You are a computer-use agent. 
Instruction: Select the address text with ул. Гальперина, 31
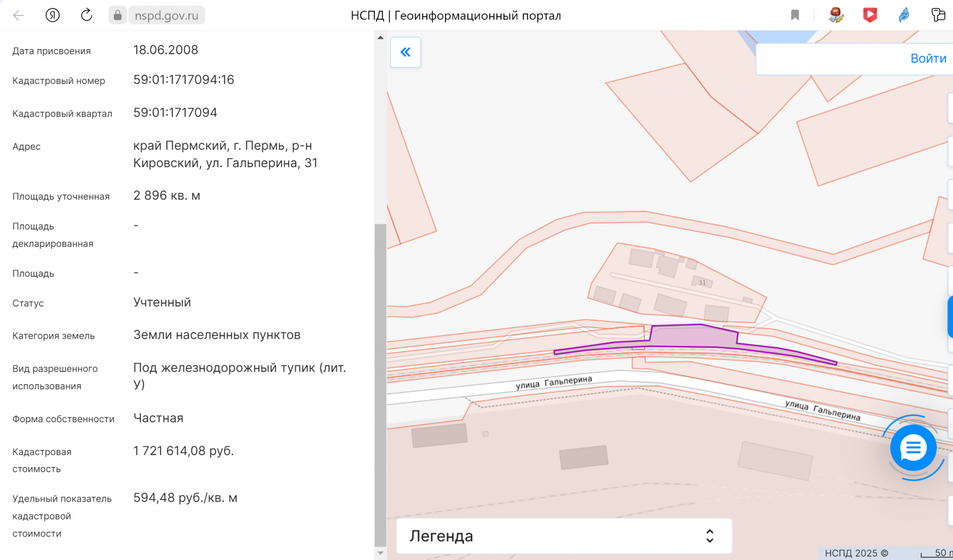[x=225, y=154]
